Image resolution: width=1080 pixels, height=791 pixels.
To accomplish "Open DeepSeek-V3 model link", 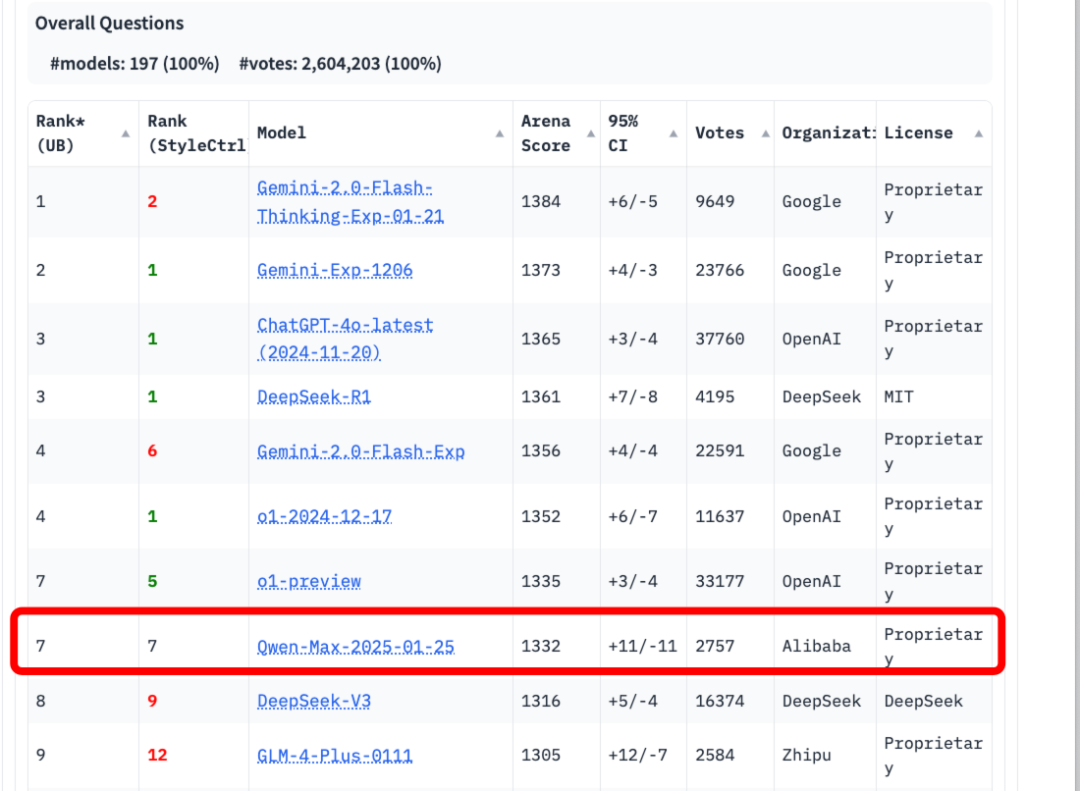I will (313, 701).
